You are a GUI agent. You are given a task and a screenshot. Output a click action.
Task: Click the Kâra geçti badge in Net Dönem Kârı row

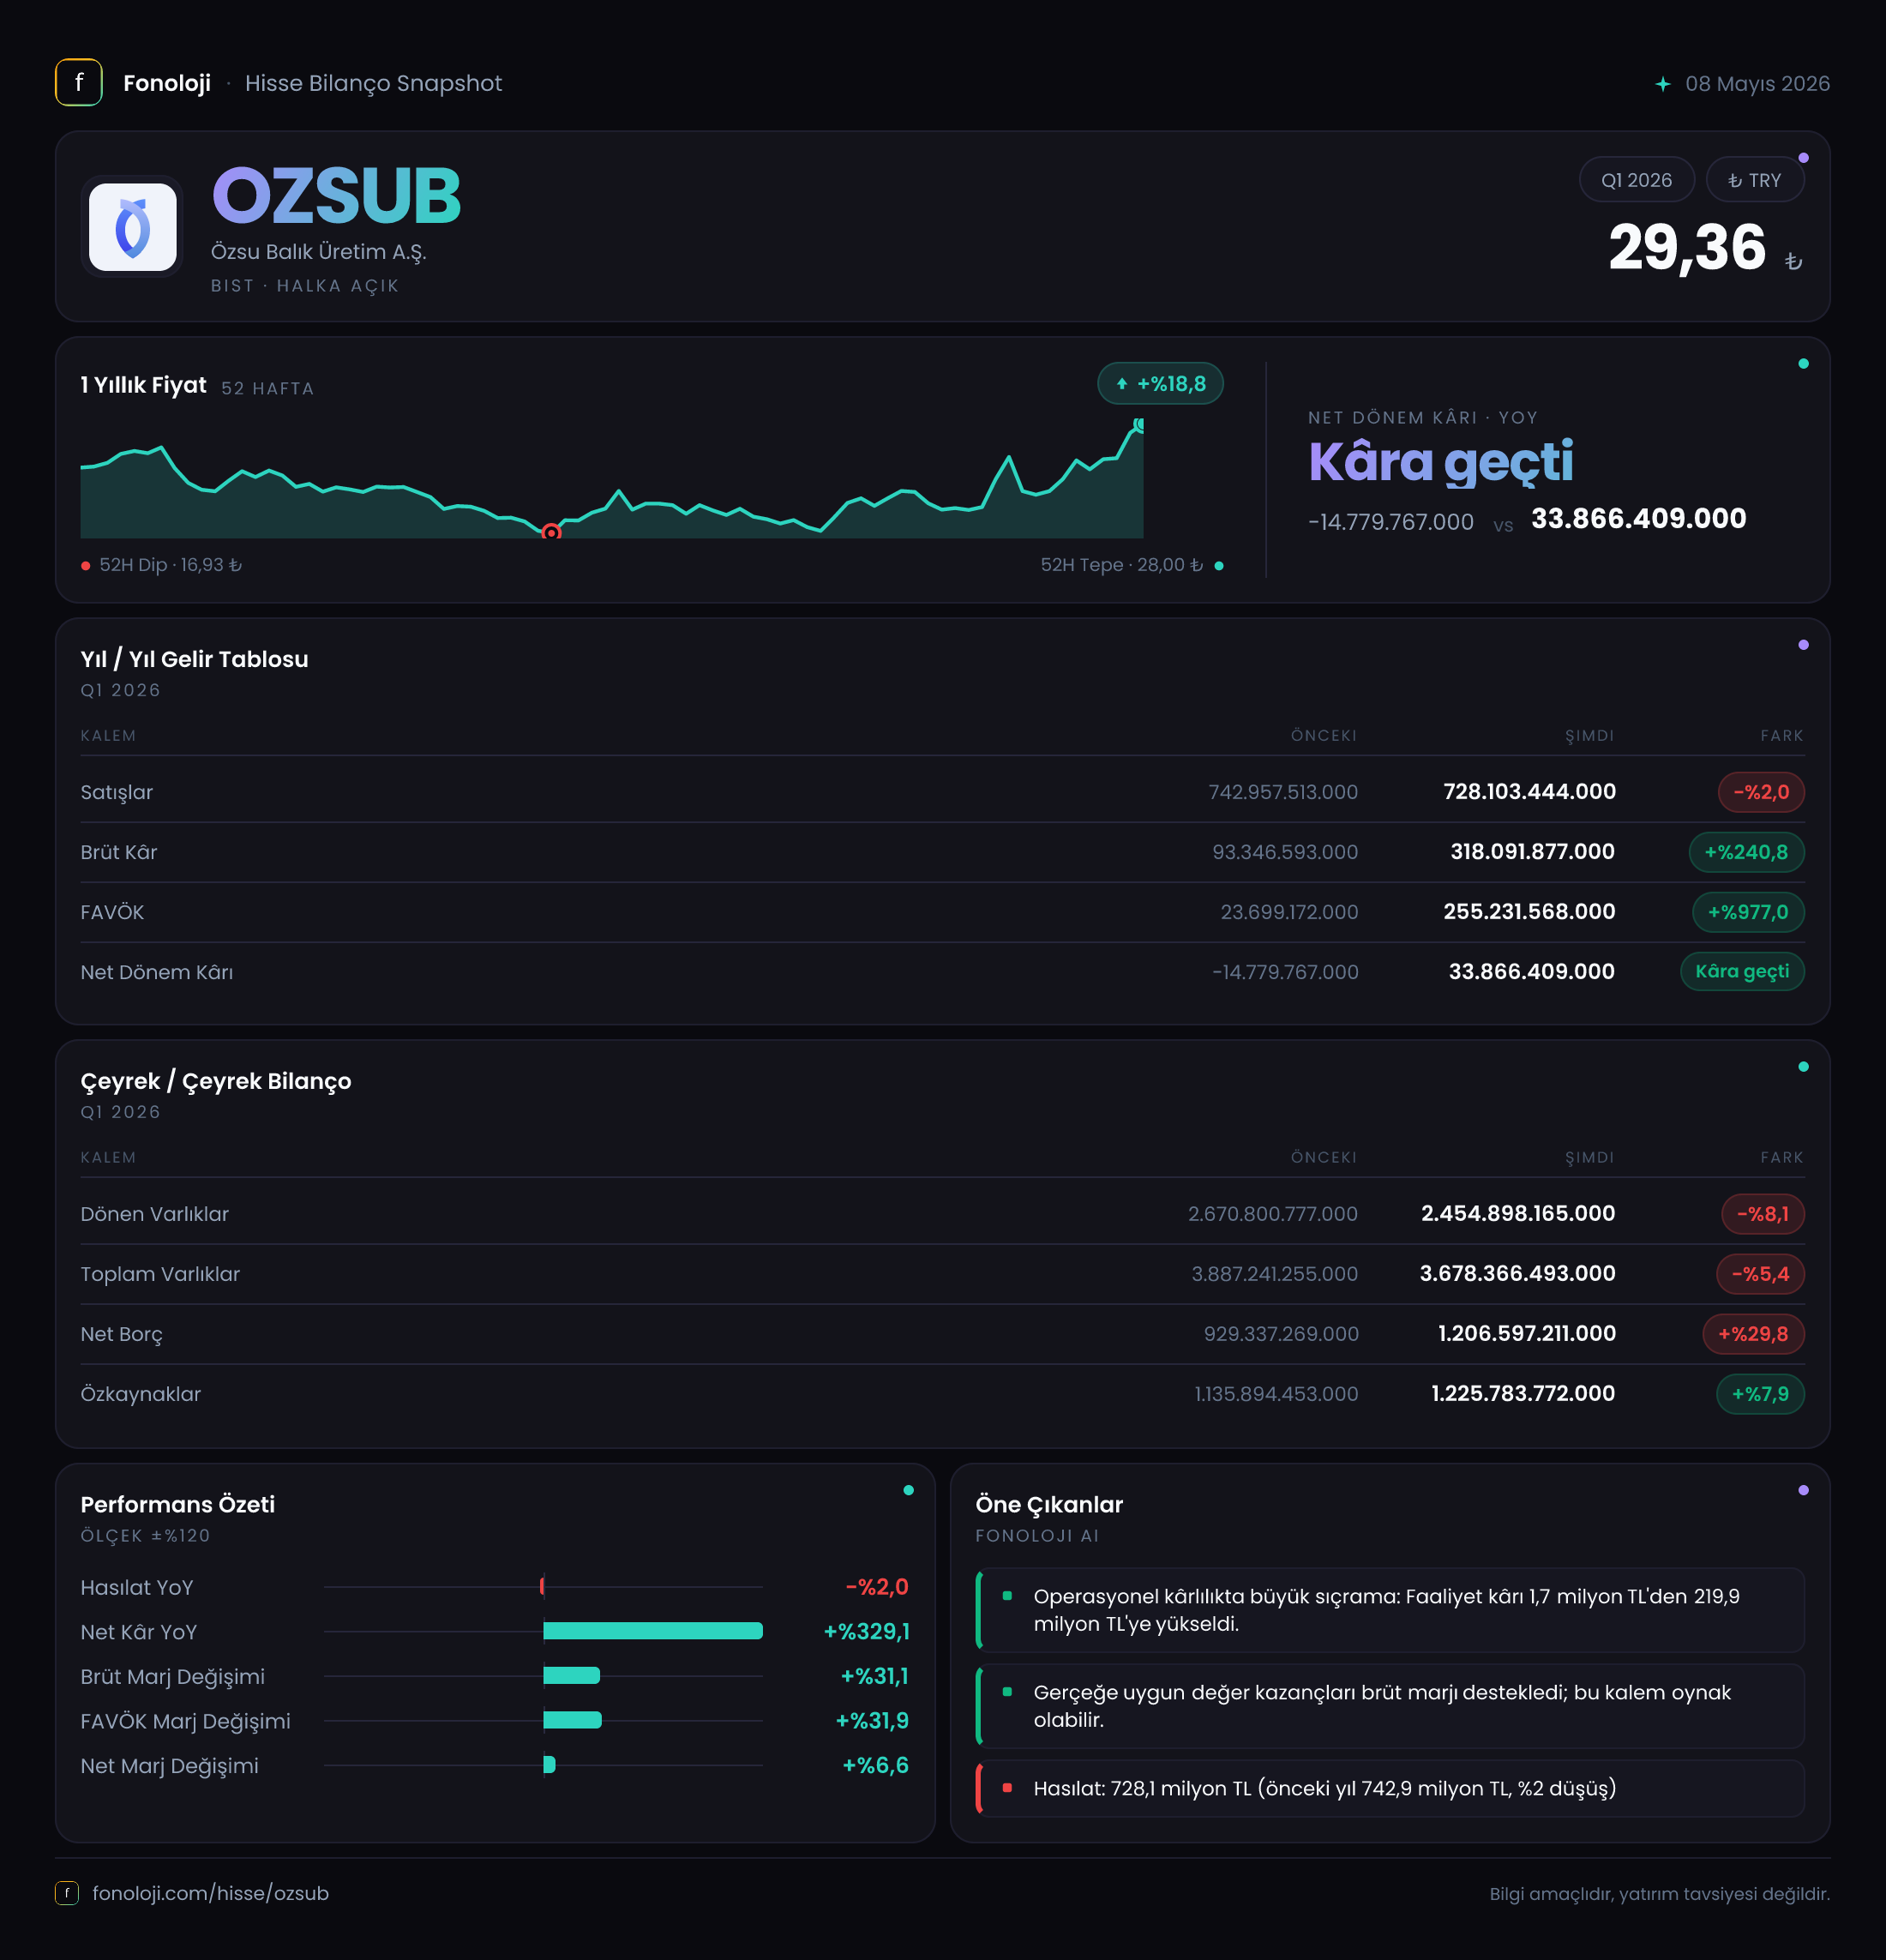tap(1742, 972)
